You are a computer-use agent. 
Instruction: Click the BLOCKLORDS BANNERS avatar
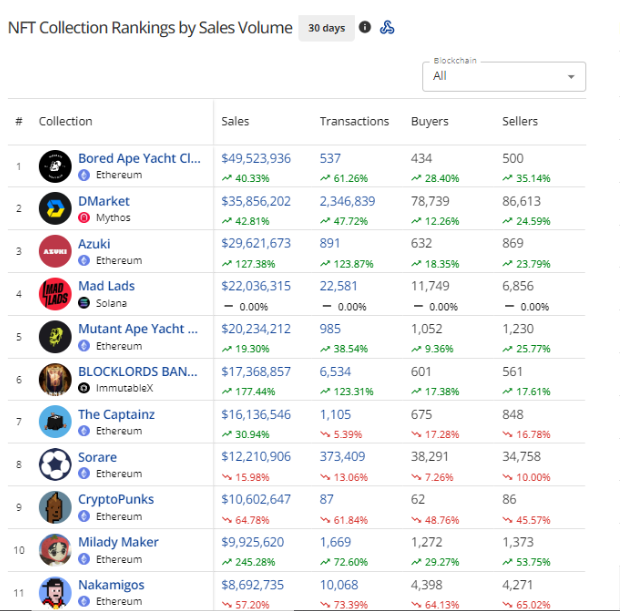[x=55, y=379]
